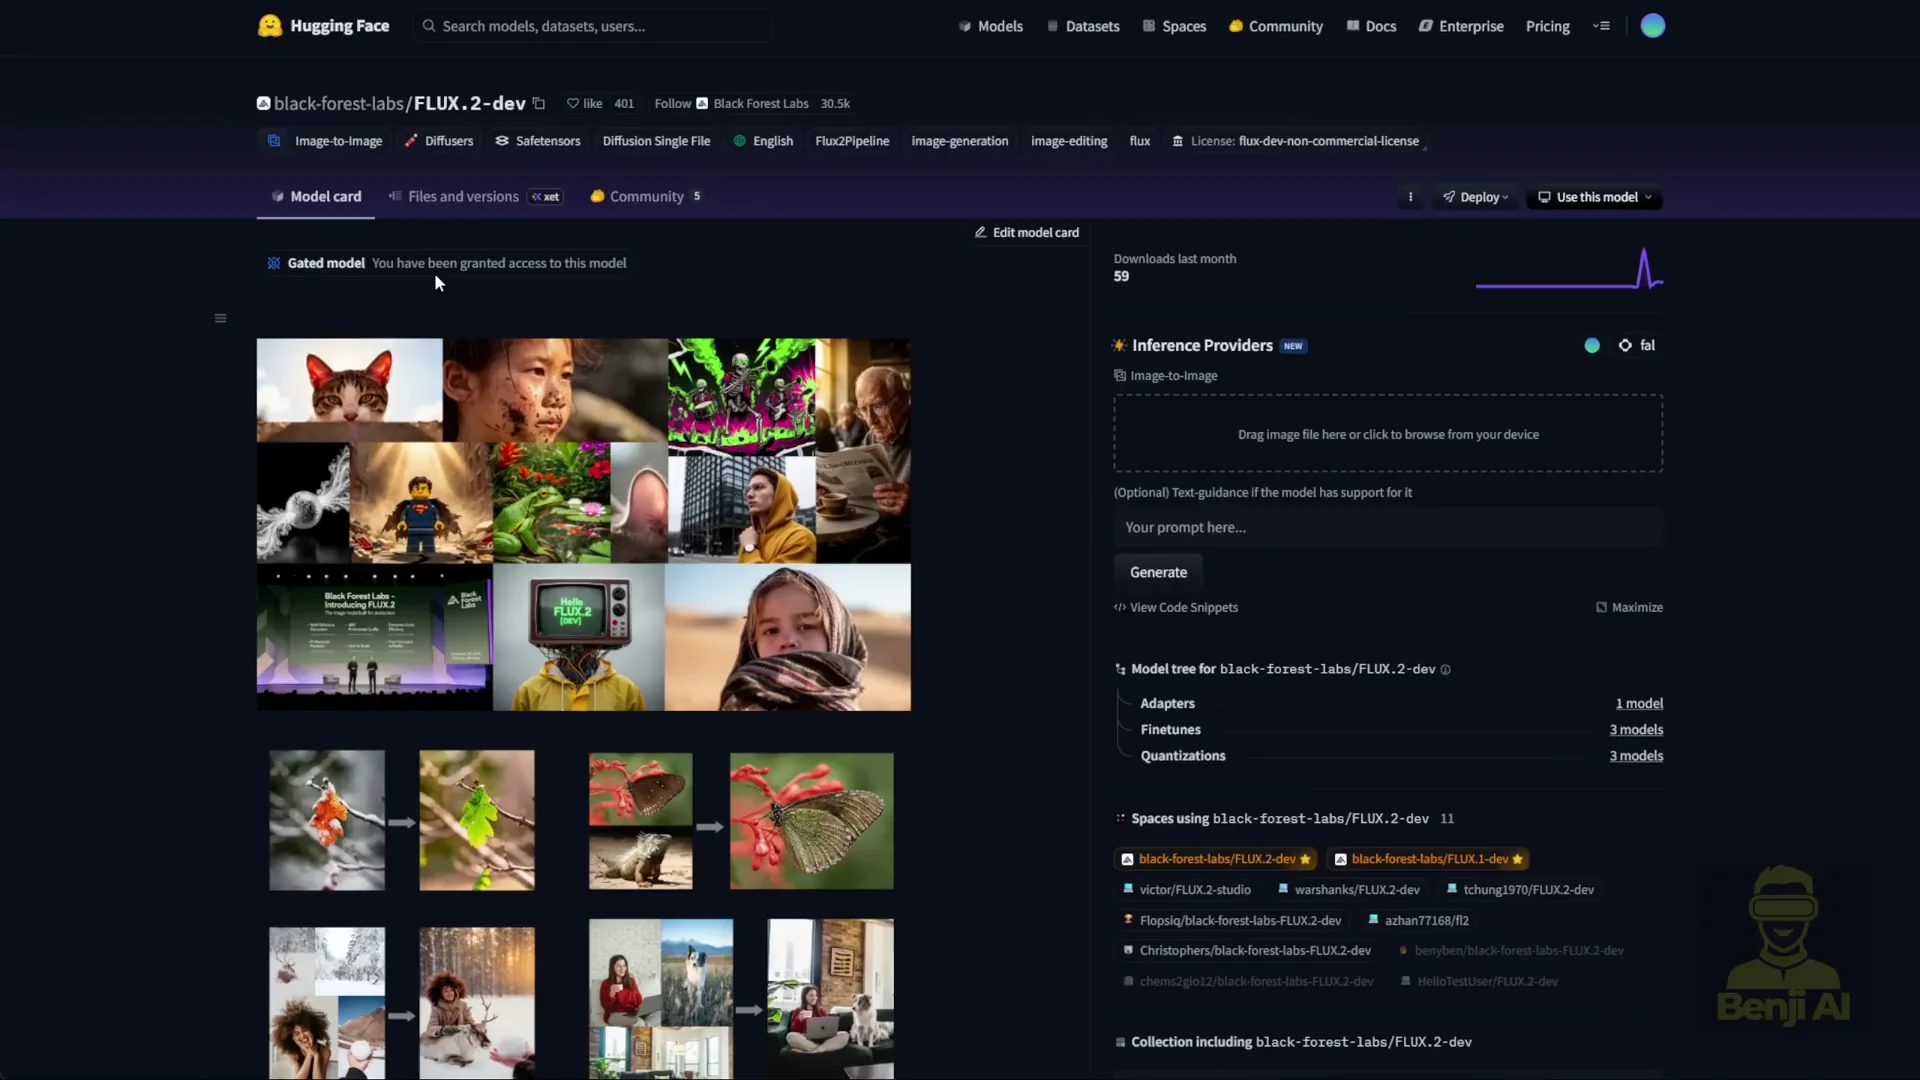Screen dimensions: 1920x1080
Task: Click the heart icon to like the model
Action: pos(571,103)
